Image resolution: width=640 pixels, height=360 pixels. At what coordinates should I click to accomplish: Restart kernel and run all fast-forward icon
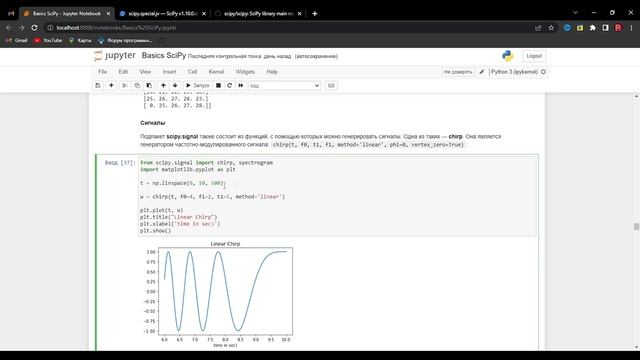(241, 86)
